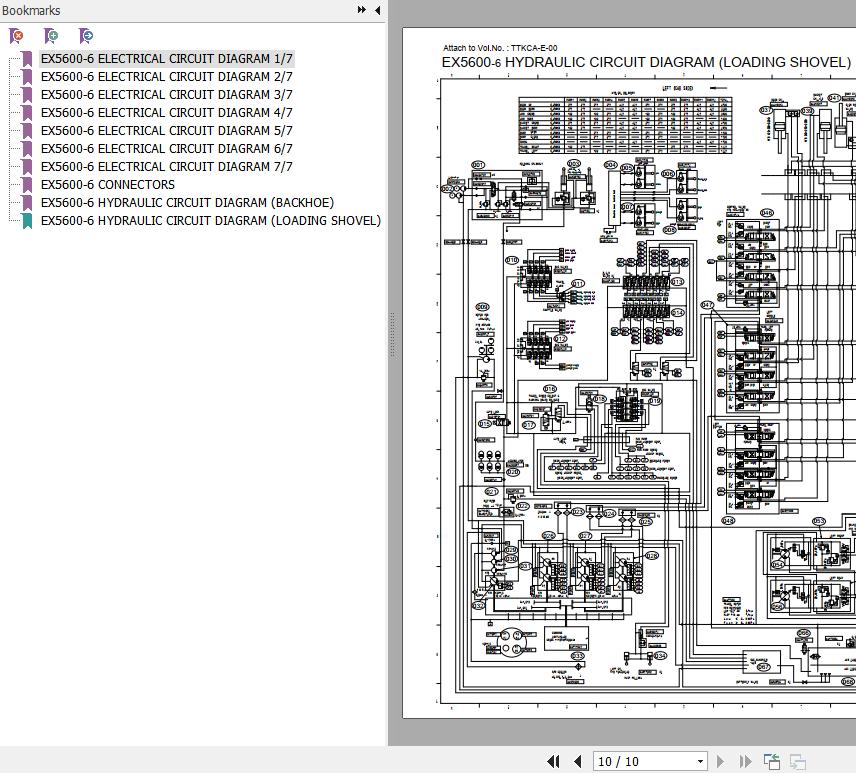Screen dimensions: 856x773
Task: Open bookmark Electrical Circuit Diagram 7/7
Action: (166, 167)
